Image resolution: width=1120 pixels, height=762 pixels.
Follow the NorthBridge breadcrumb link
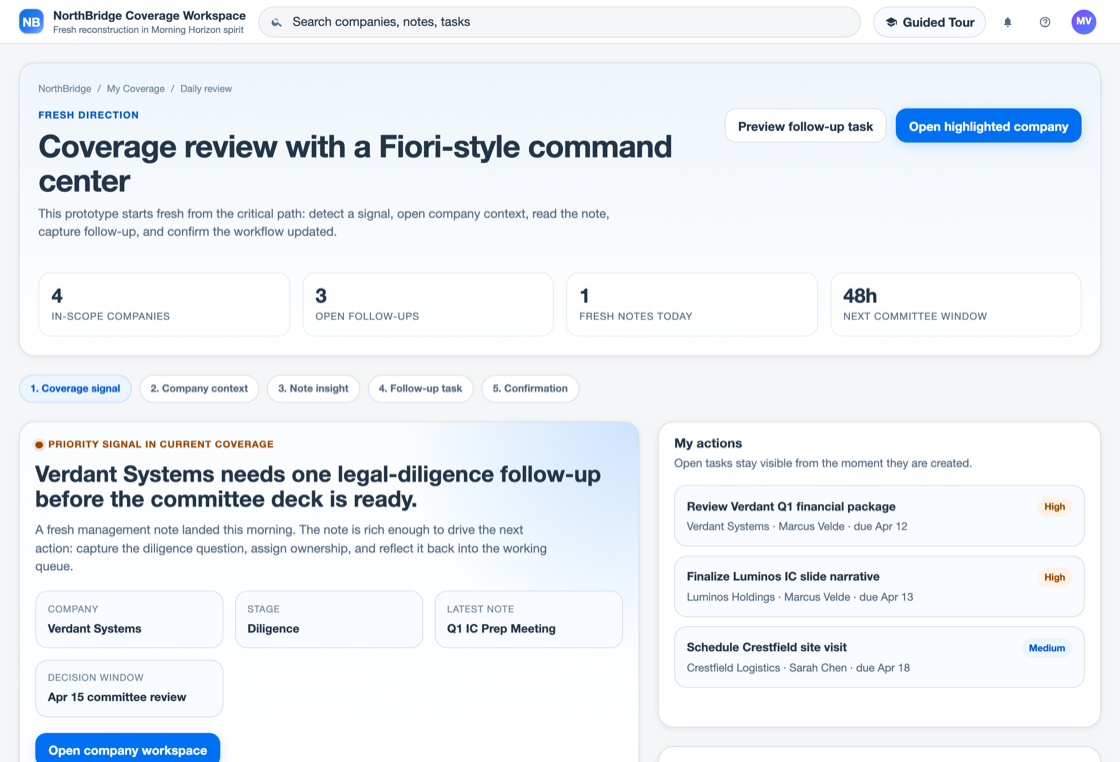point(65,89)
